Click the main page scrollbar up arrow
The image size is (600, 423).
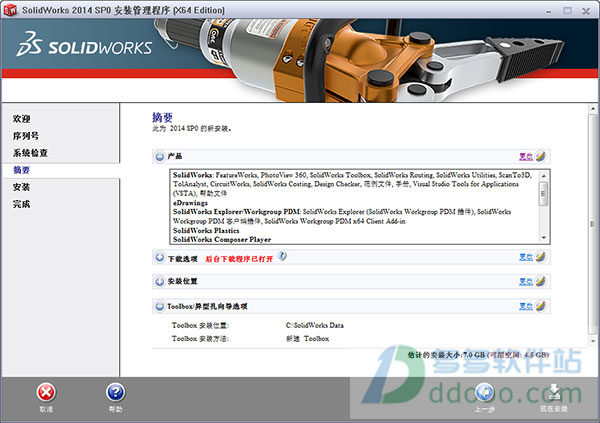tap(593, 108)
